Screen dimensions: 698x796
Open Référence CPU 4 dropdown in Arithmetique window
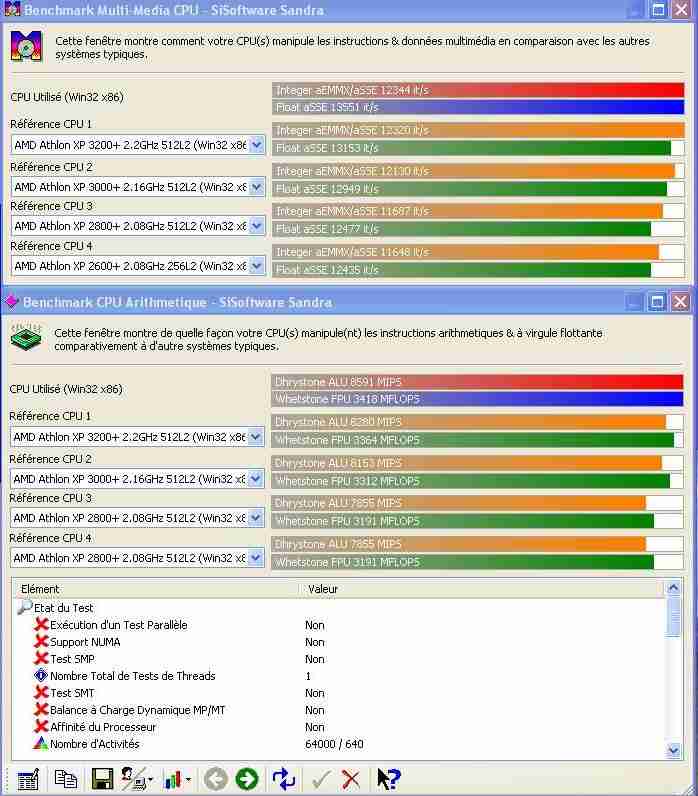[256, 558]
